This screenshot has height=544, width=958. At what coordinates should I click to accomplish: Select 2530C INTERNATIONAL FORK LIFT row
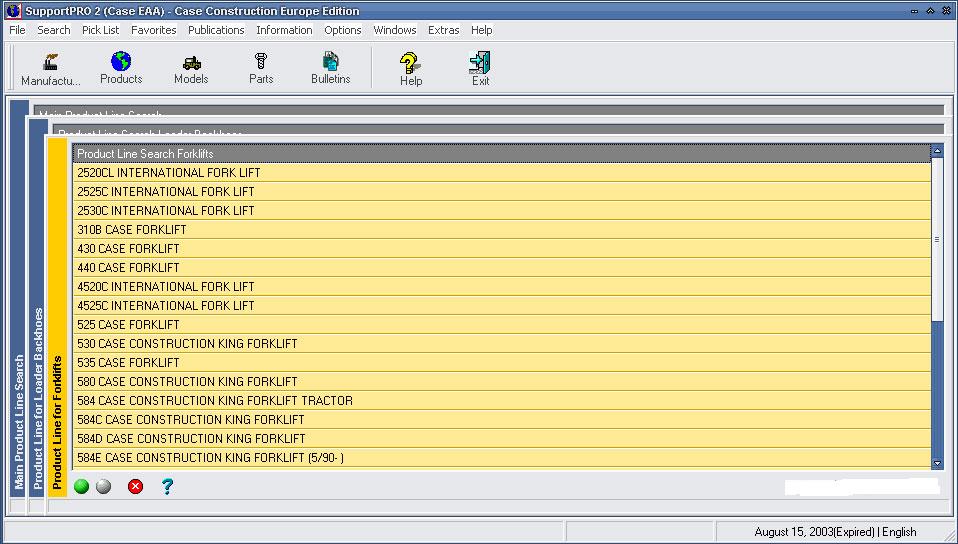click(x=502, y=210)
